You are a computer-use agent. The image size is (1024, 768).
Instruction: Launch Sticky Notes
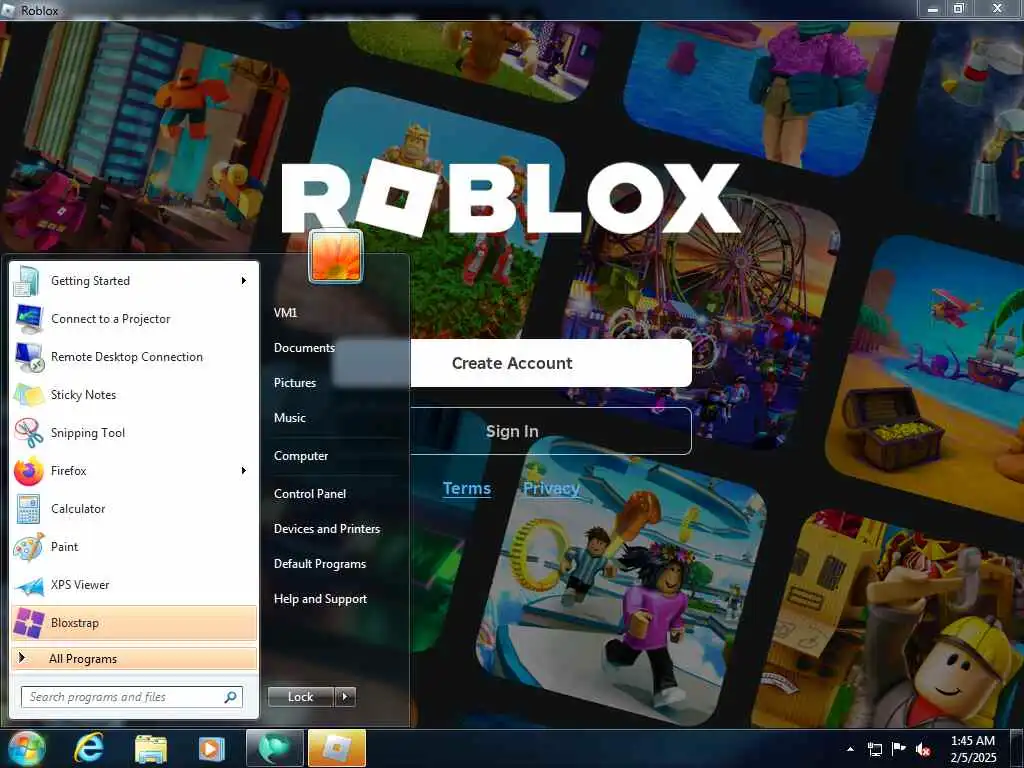pyautogui.click(x=134, y=394)
